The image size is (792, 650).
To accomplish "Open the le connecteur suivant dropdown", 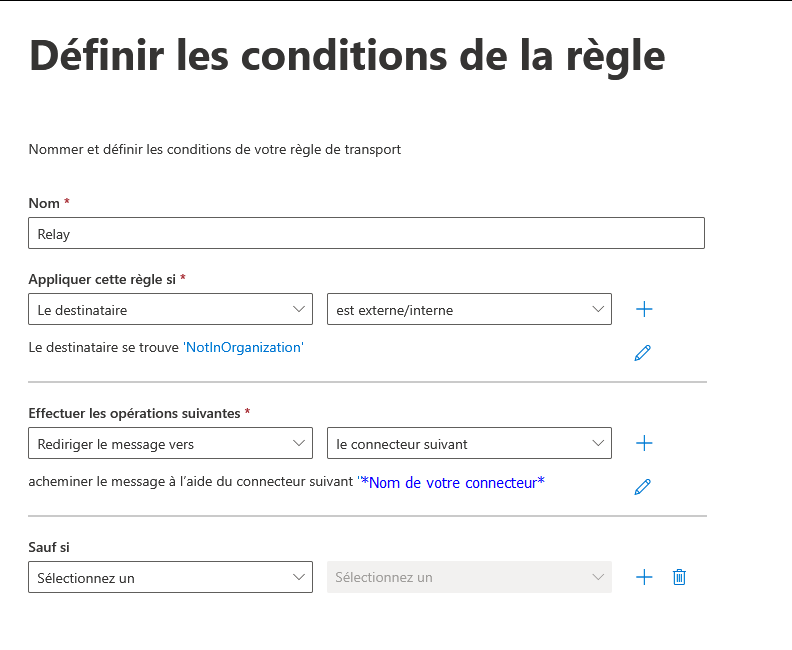I will [469, 443].
